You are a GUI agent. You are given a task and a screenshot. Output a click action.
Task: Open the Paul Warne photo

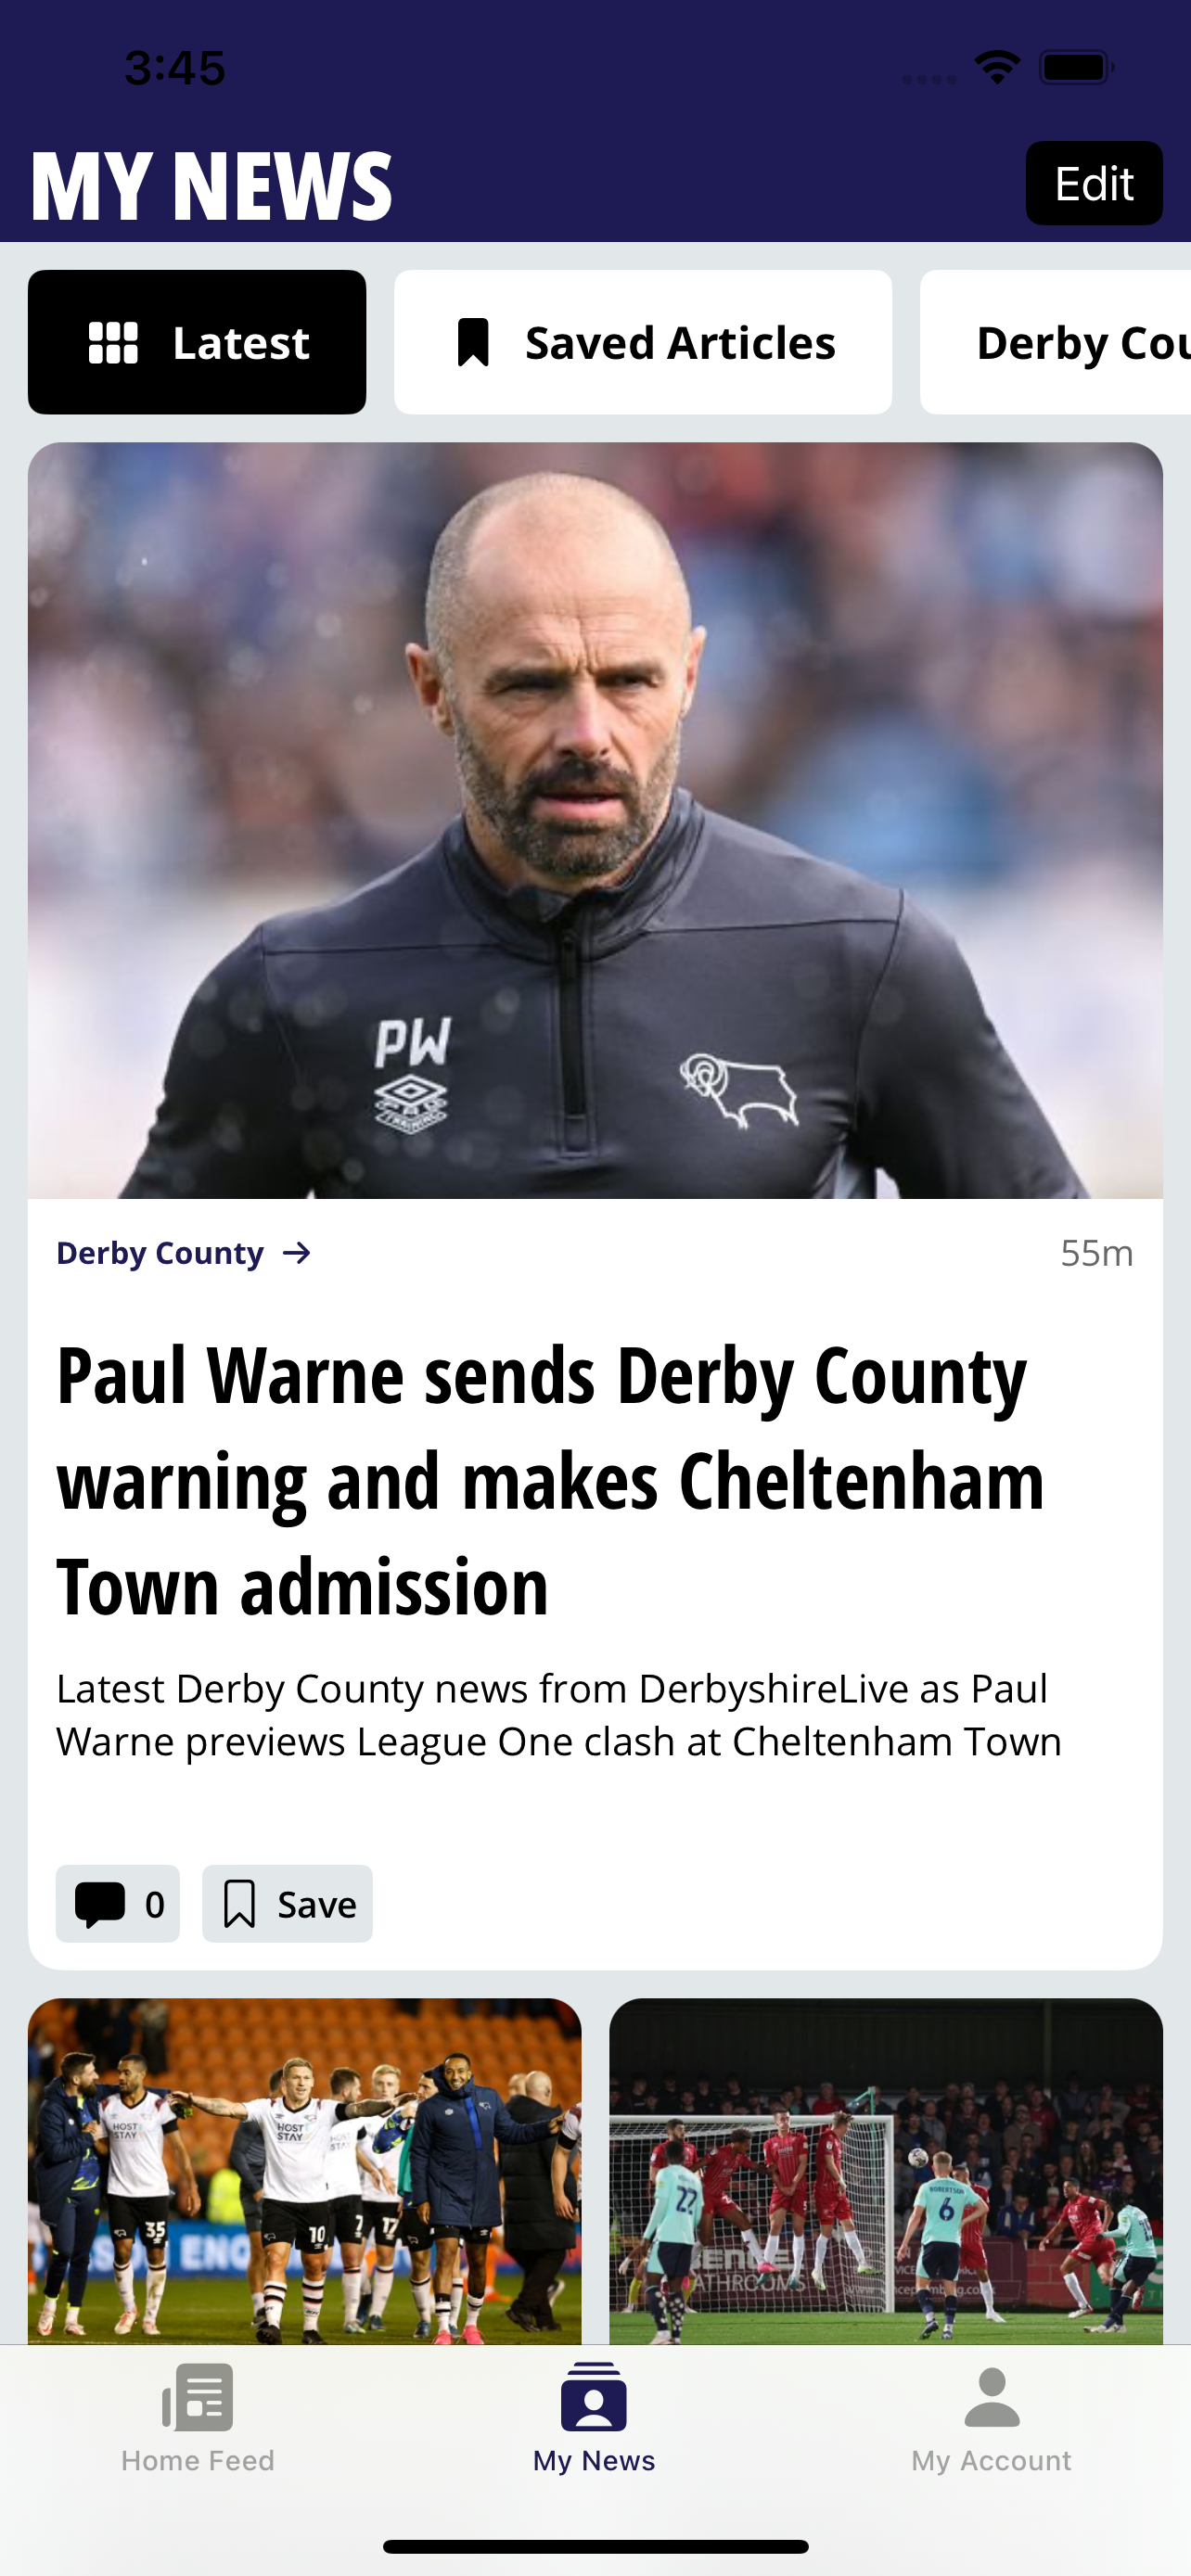(x=595, y=820)
